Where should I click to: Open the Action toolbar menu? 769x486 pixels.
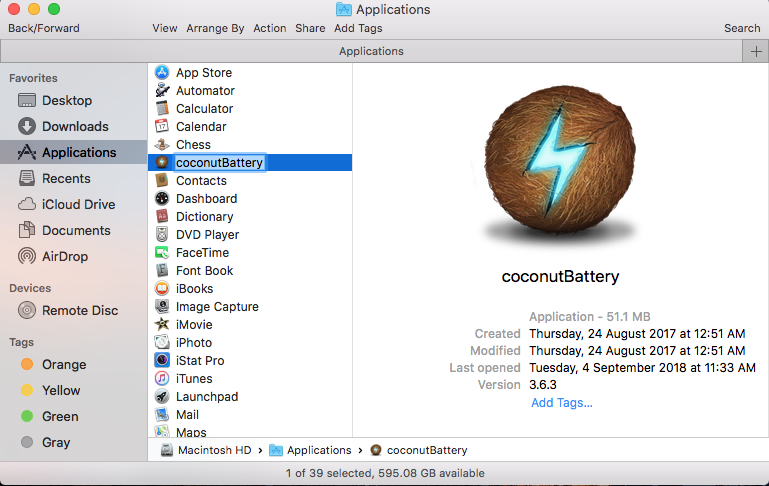[269, 28]
